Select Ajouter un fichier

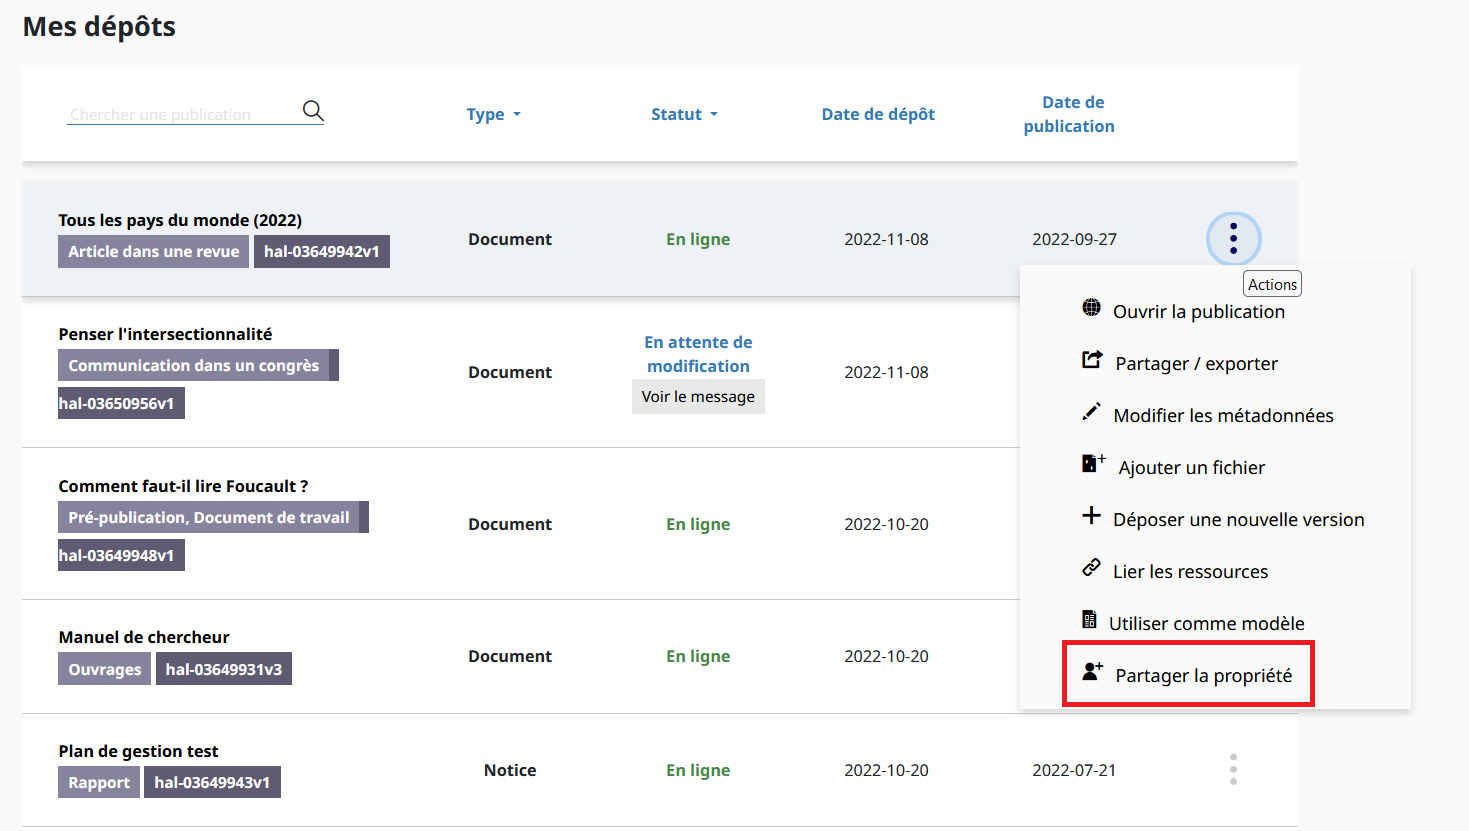[x=1192, y=468]
